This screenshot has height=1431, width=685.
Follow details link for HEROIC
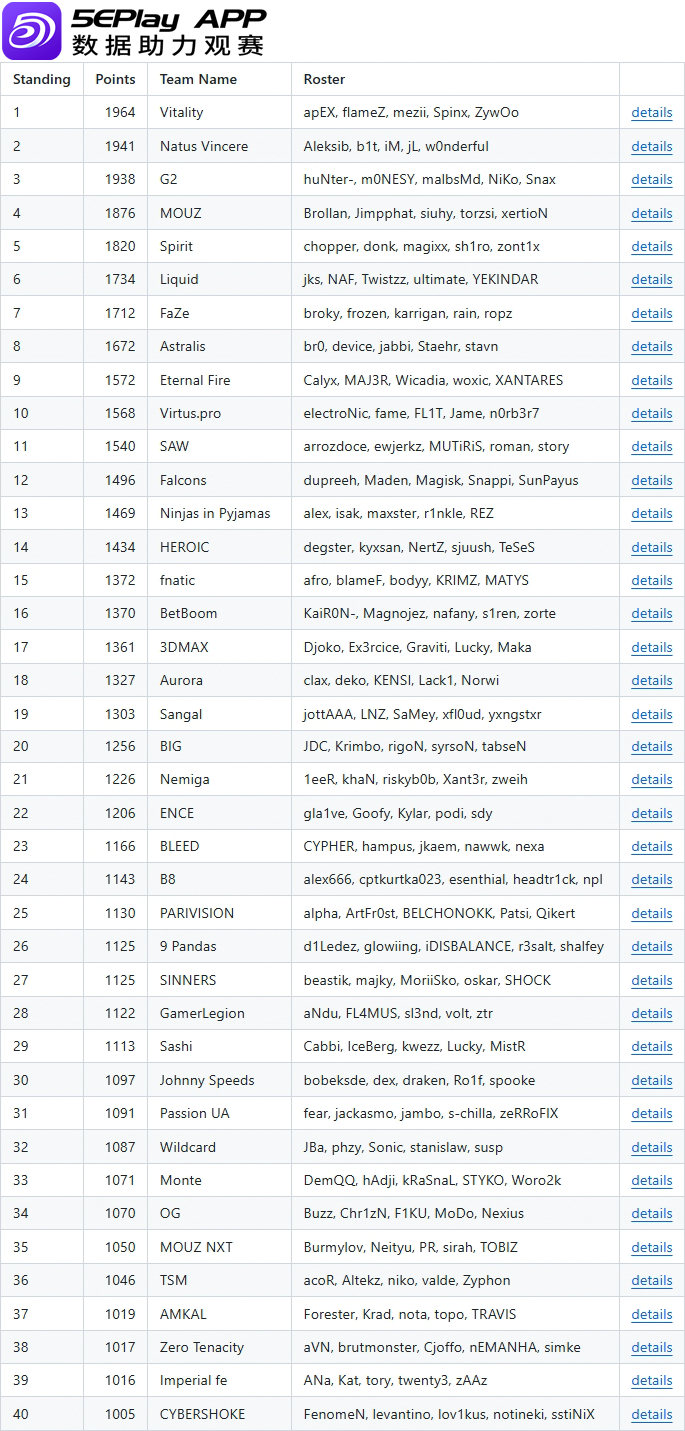point(652,547)
